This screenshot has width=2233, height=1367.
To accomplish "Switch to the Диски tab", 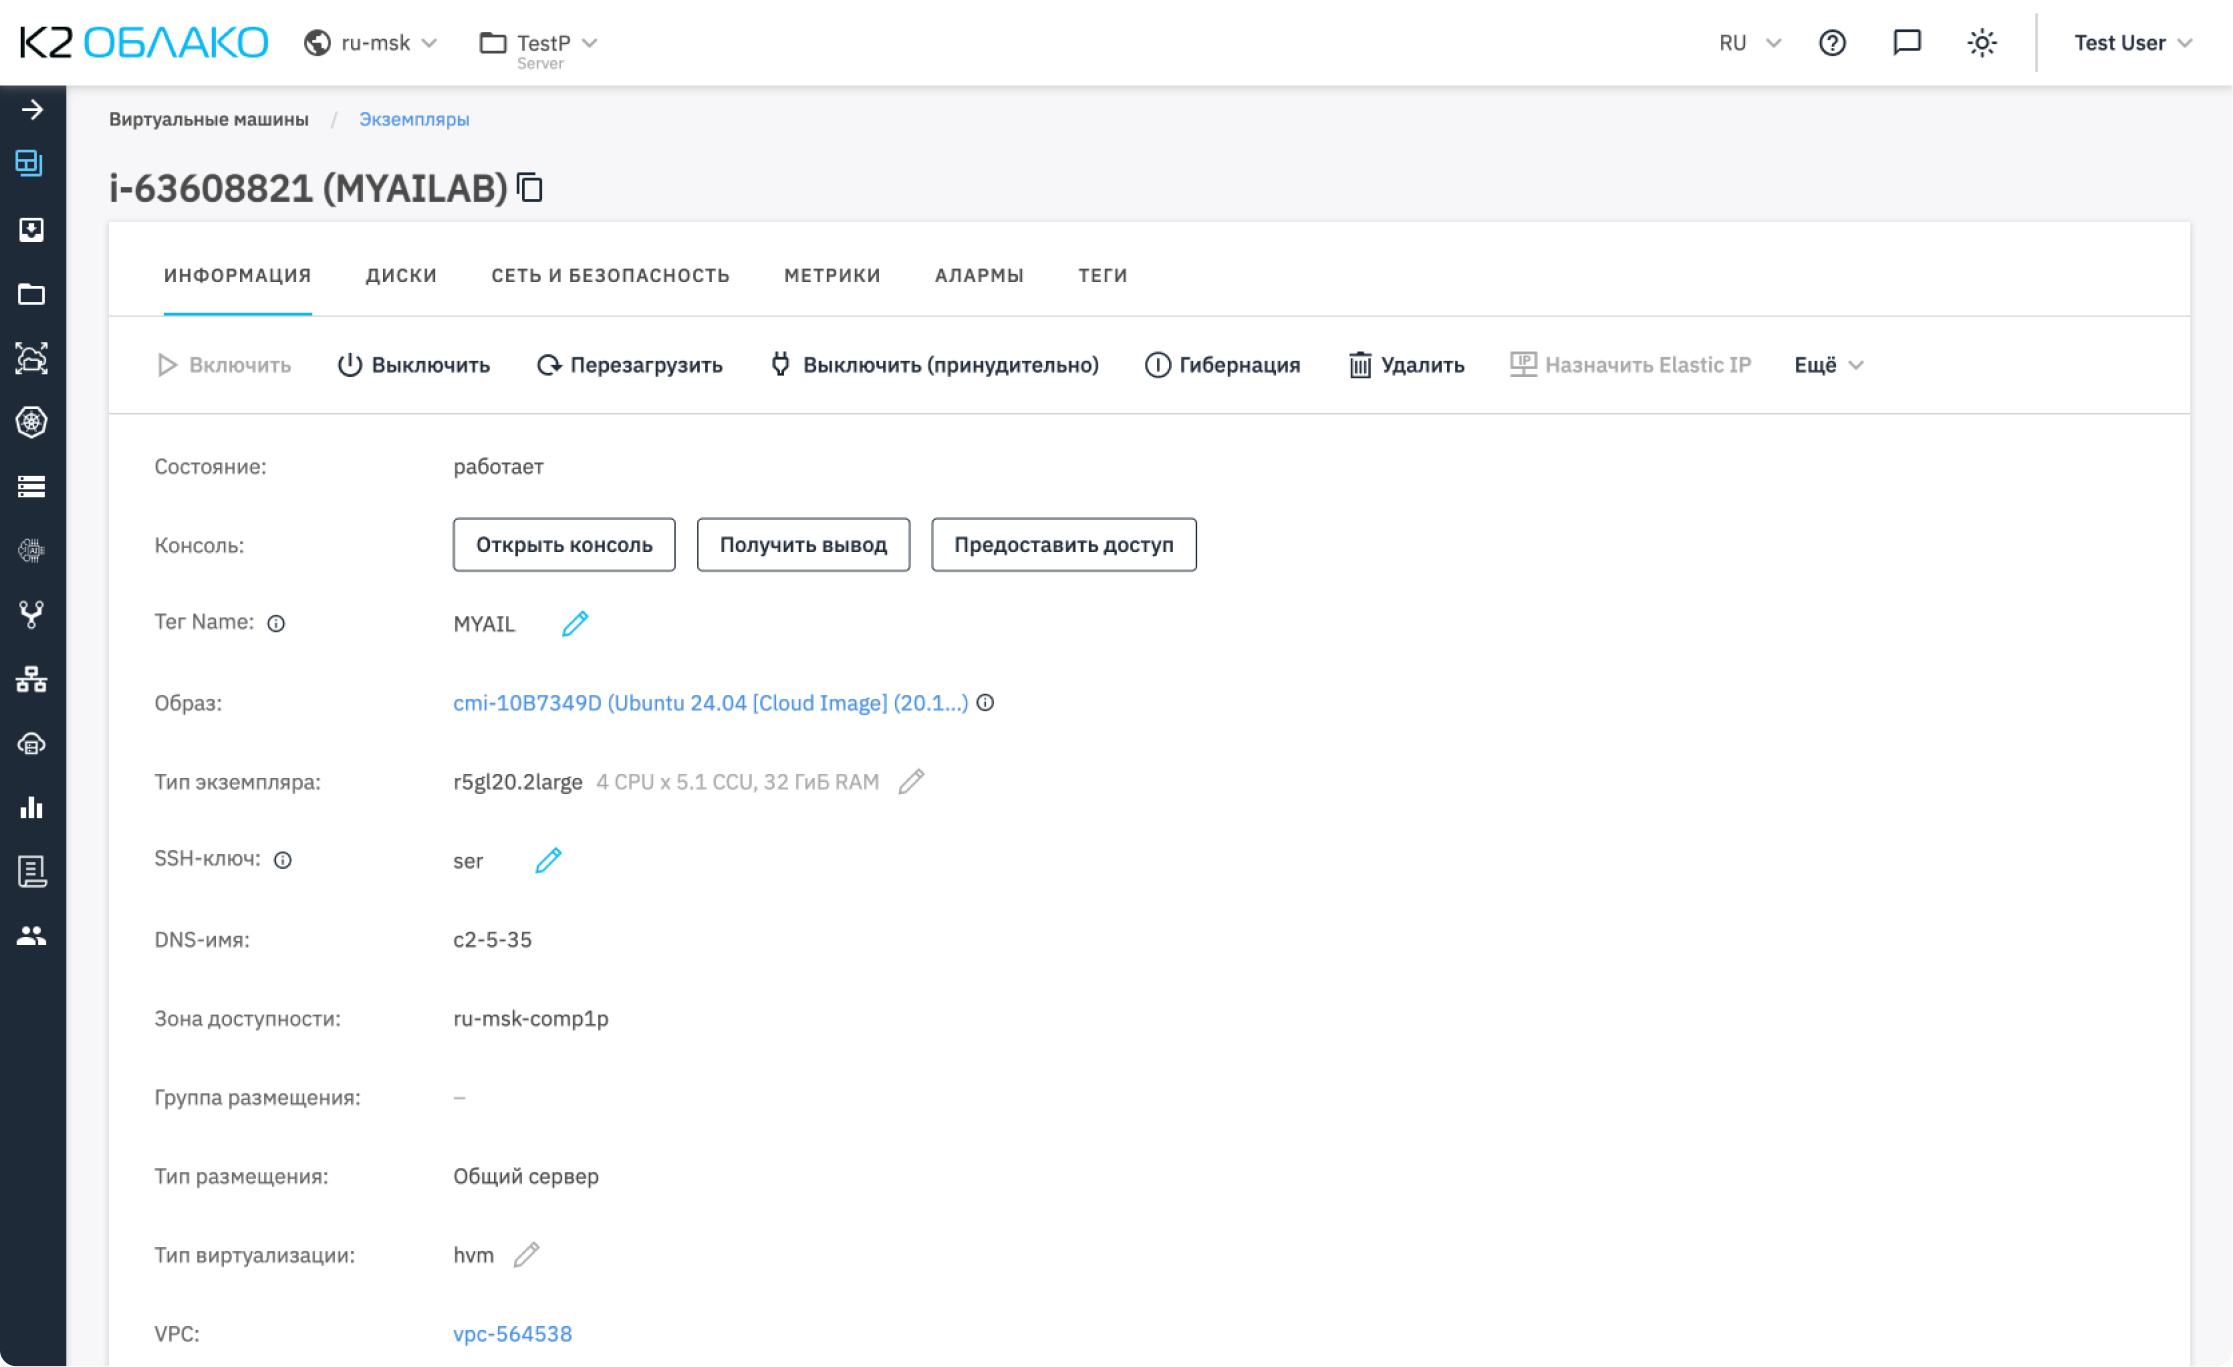I will (x=401, y=275).
